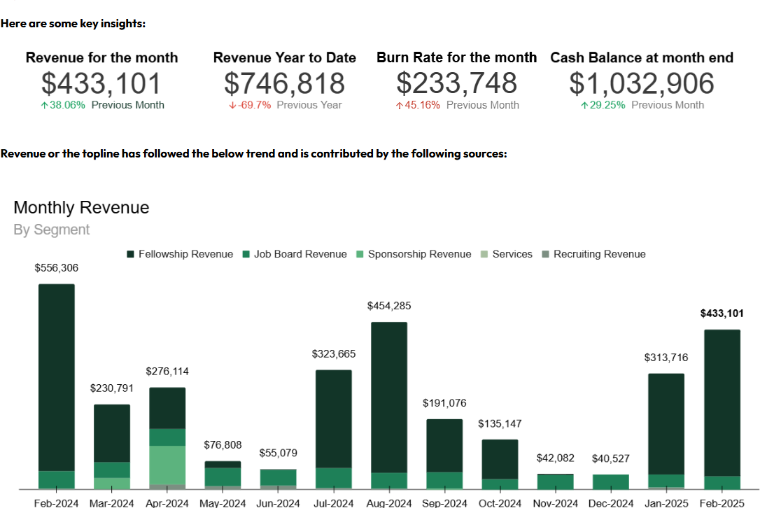Image resolution: width=774 pixels, height=508 pixels.
Task: Click the 45.16% change figure
Action: [x=422, y=105]
